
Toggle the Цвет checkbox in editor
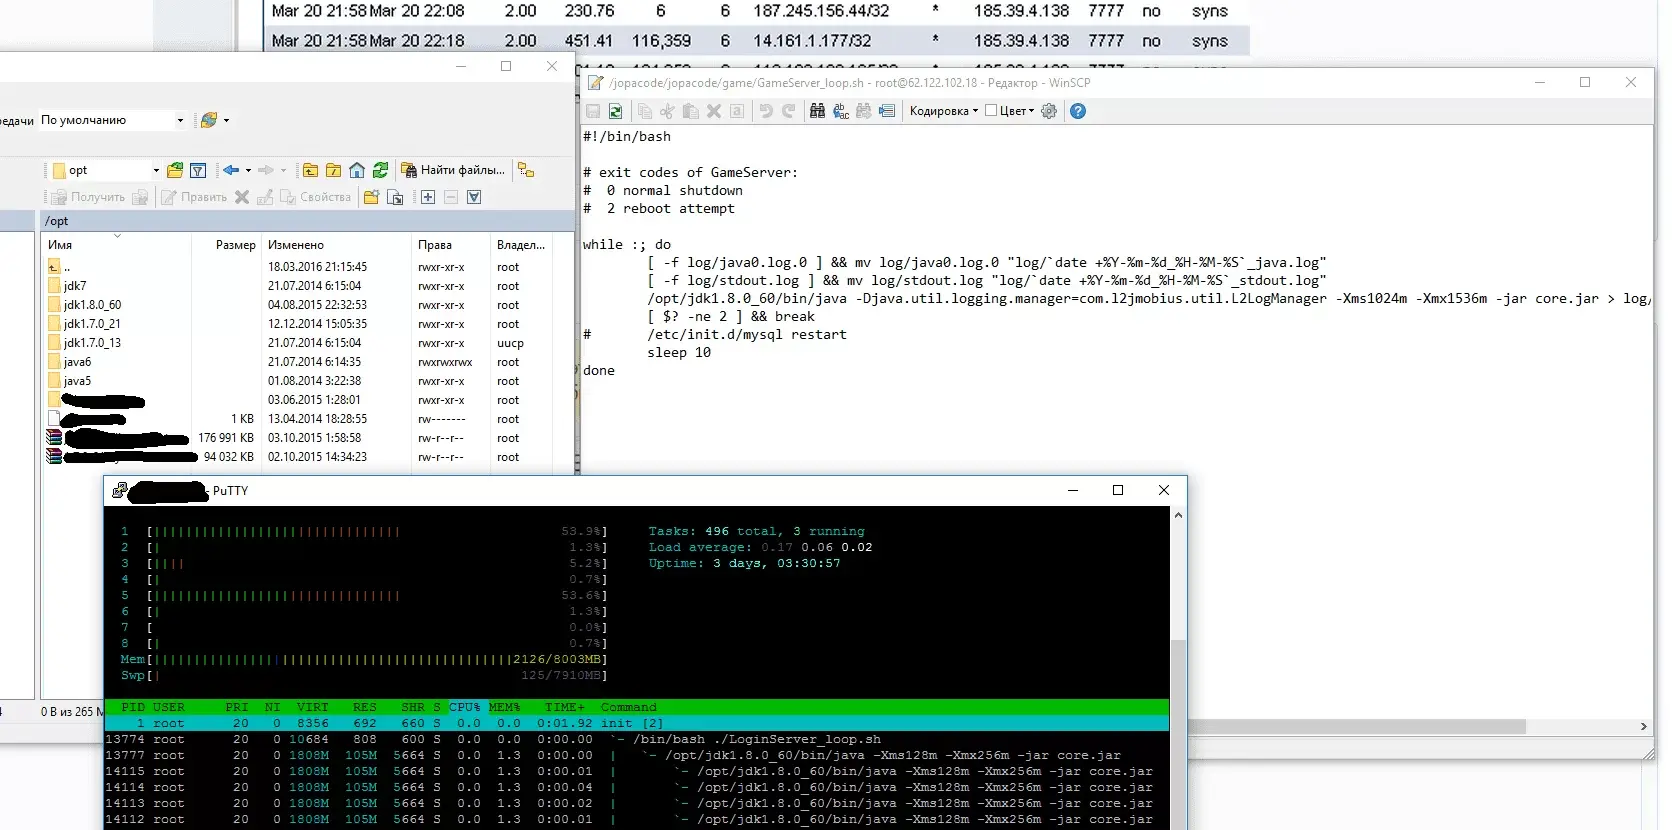pyautogui.click(x=991, y=111)
